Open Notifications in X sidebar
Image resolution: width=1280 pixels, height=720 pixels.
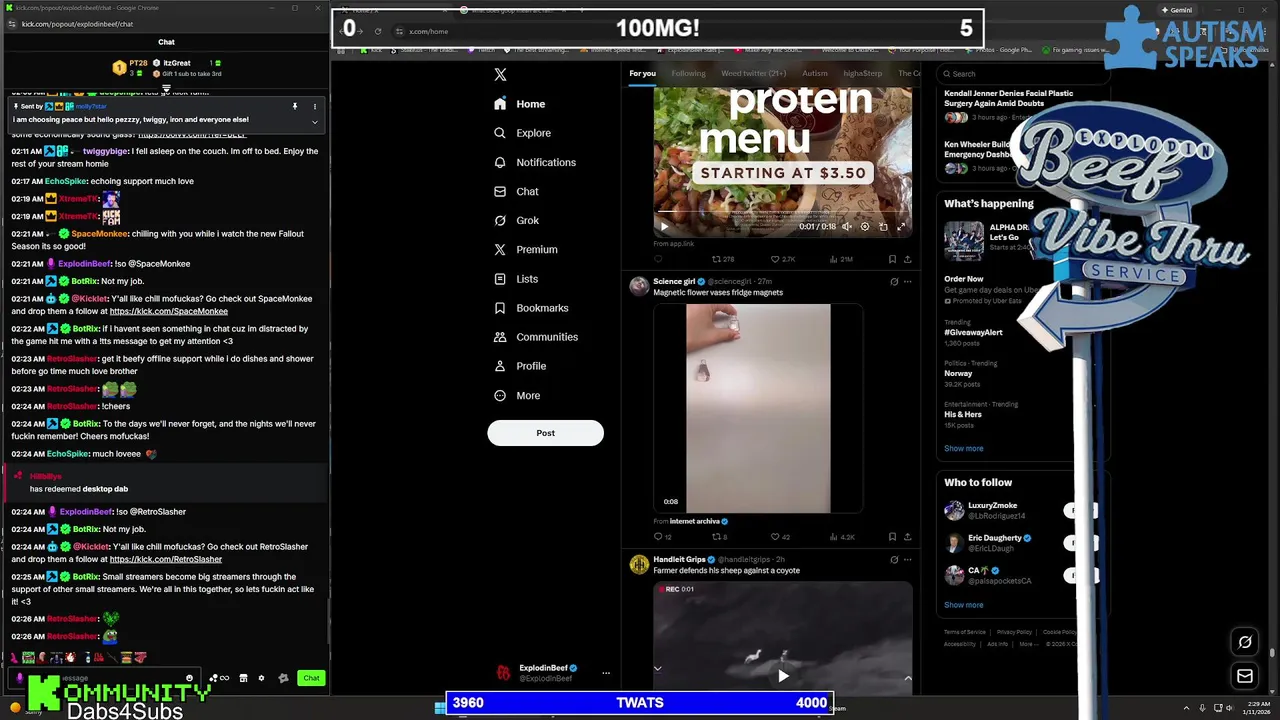point(535,162)
